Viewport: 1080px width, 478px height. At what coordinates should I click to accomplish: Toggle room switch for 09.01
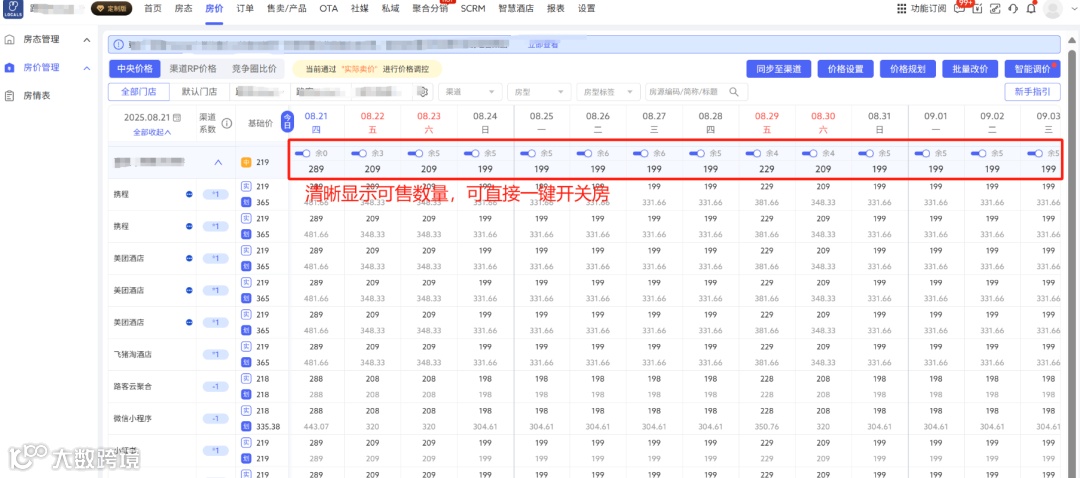pos(922,153)
